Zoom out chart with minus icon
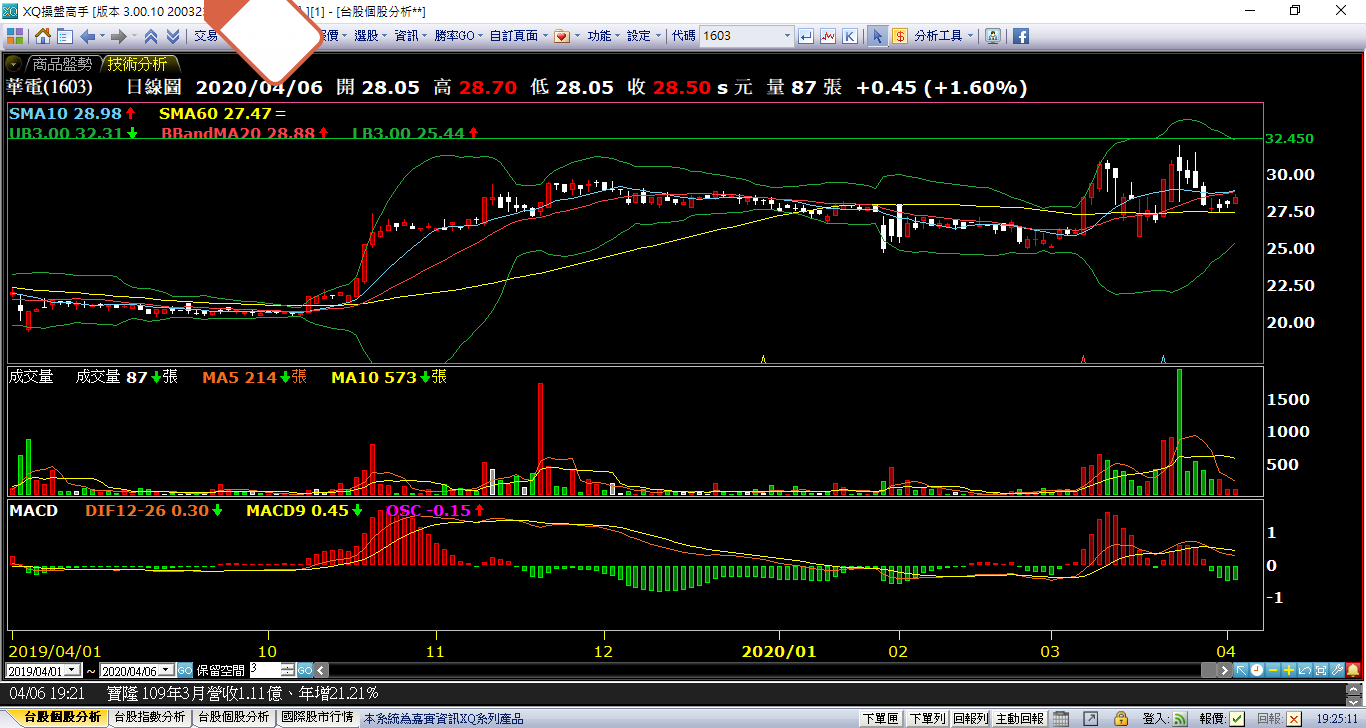This screenshot has width=1366, height=728. 1273,670
